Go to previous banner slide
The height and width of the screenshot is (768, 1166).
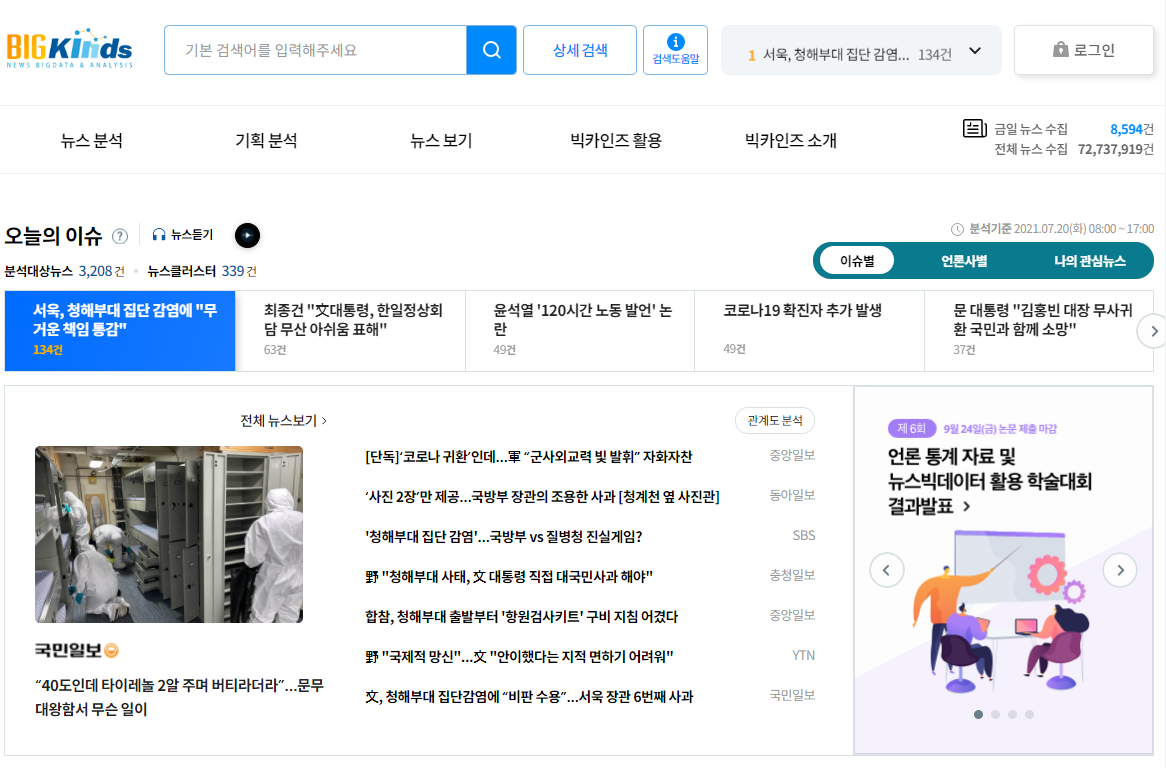[x=886, y=570]
